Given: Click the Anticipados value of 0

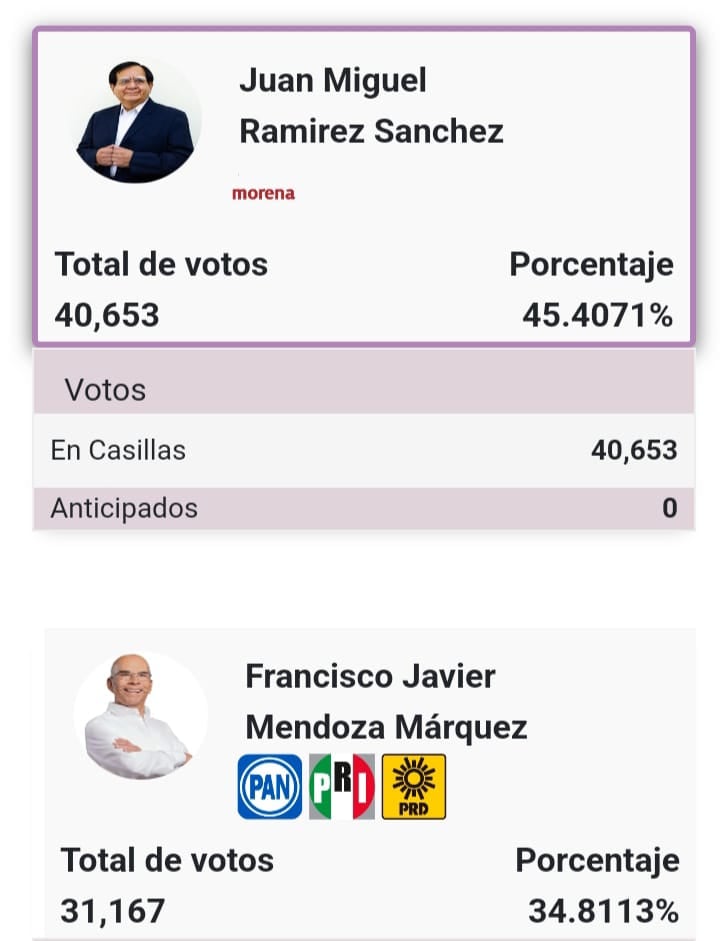Looking at the screenshot, I should tap(669, 508).
